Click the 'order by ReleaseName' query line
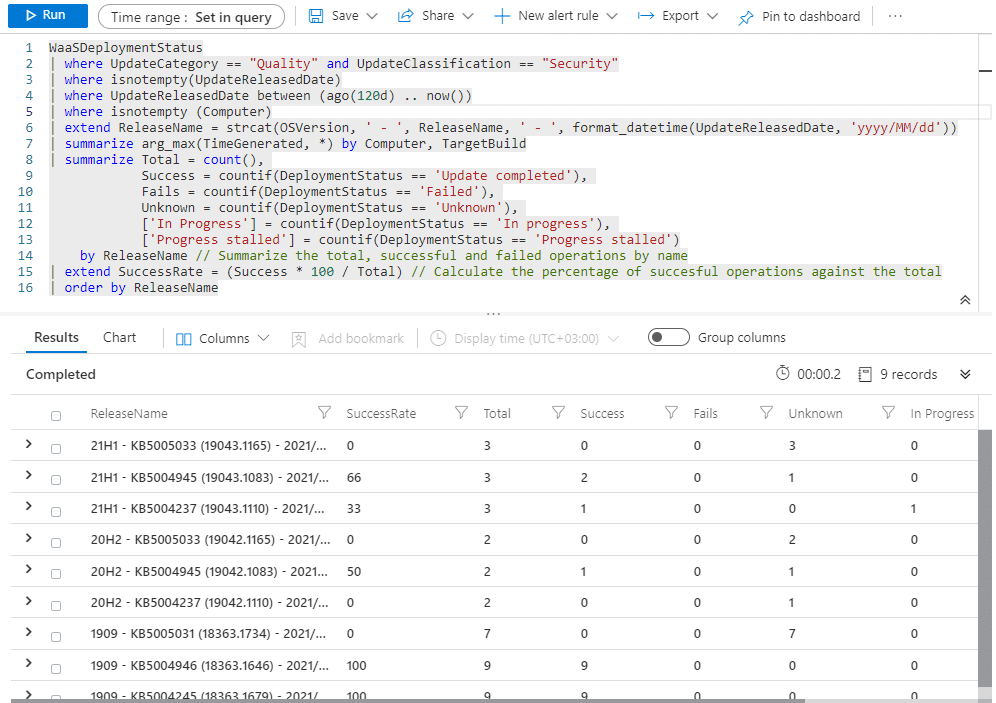996x703 pixels. pyautogui.click(x=141, y=288)
